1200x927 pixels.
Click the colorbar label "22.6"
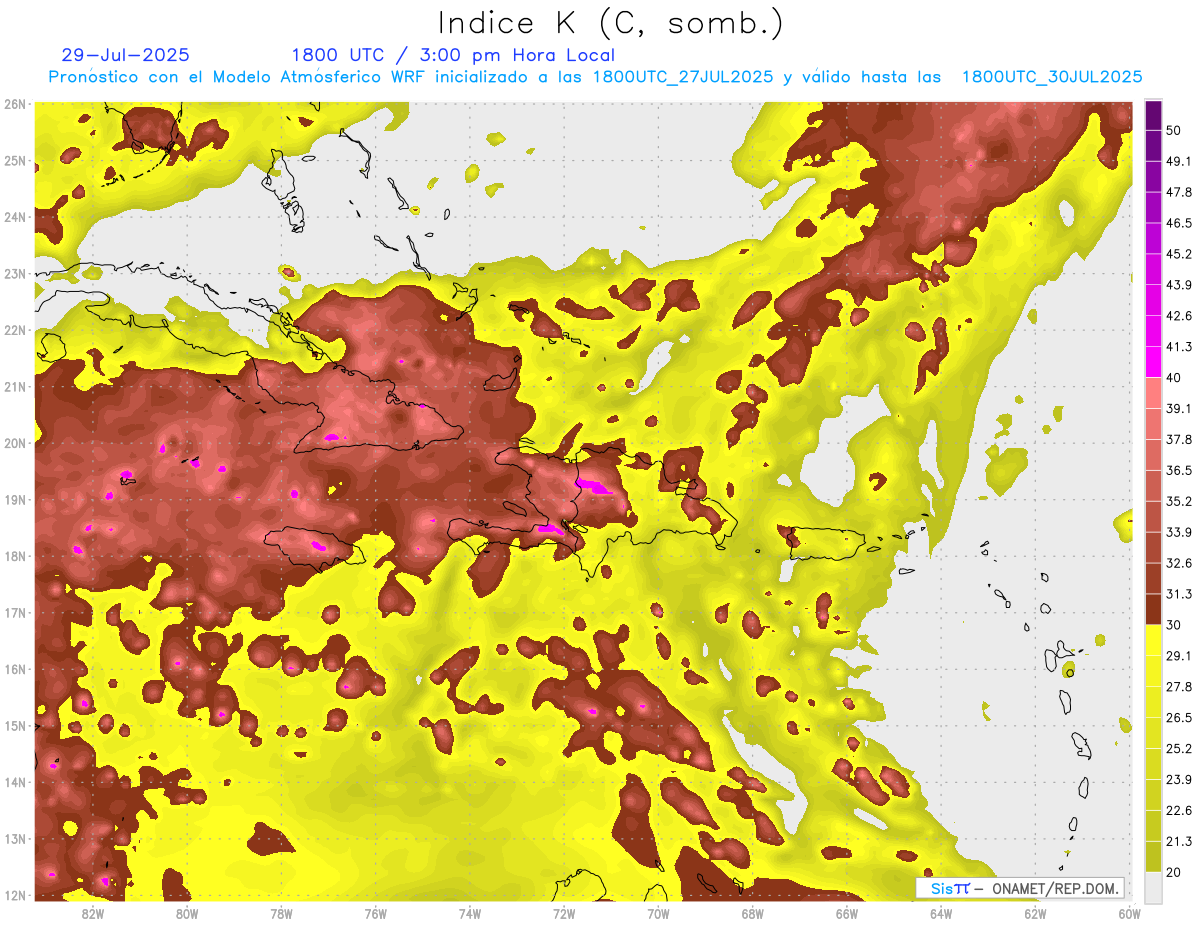click(1179, 811)
